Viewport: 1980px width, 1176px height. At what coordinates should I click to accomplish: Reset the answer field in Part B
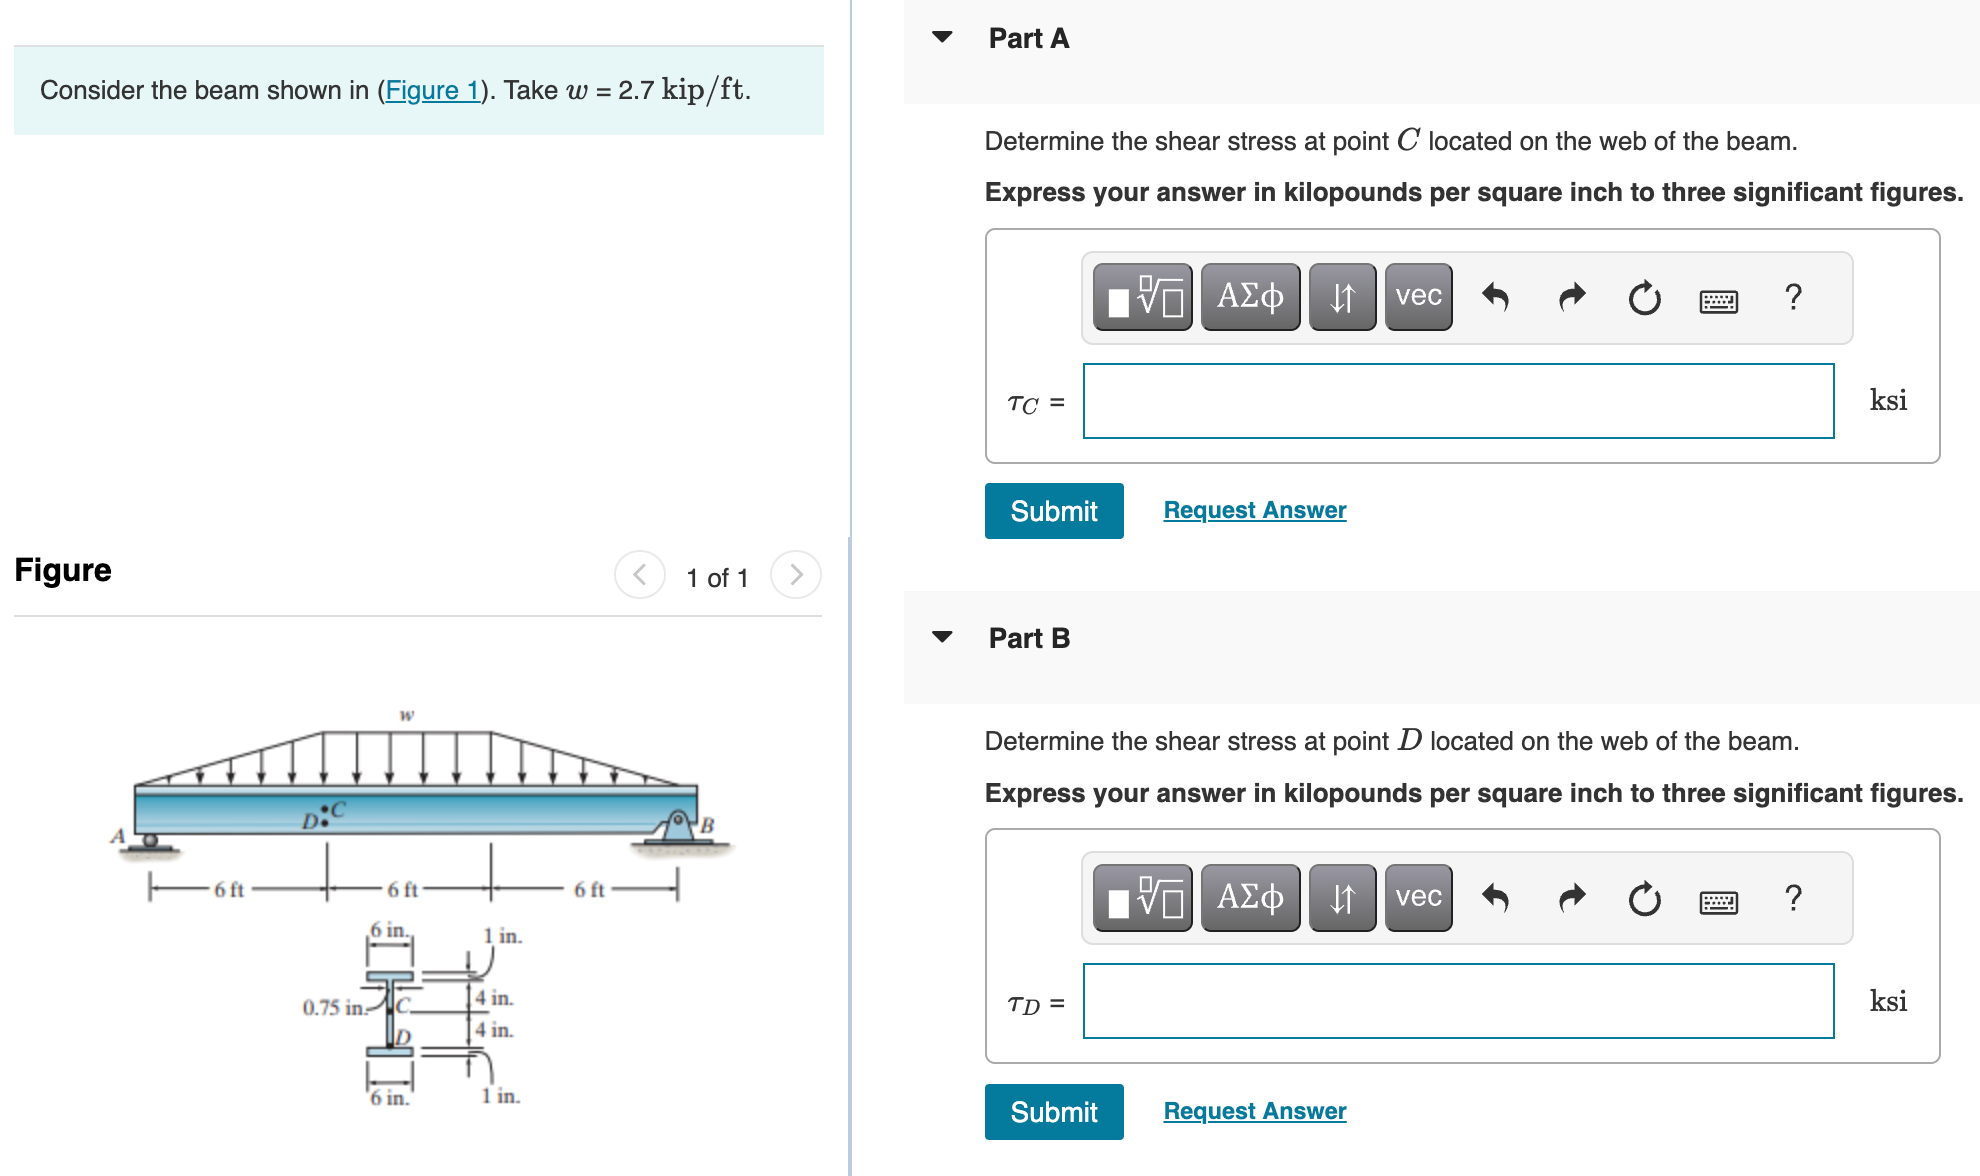[x=1644, y=898]
